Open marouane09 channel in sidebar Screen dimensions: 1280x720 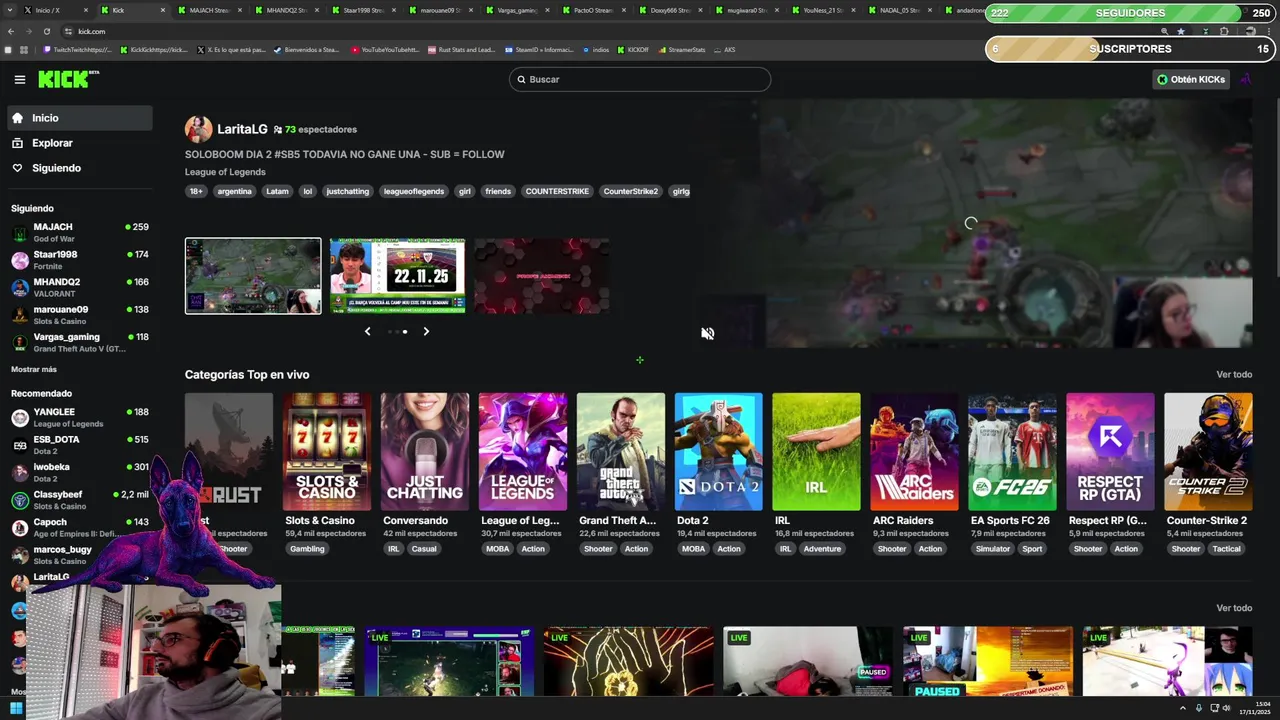coord(80,315)
